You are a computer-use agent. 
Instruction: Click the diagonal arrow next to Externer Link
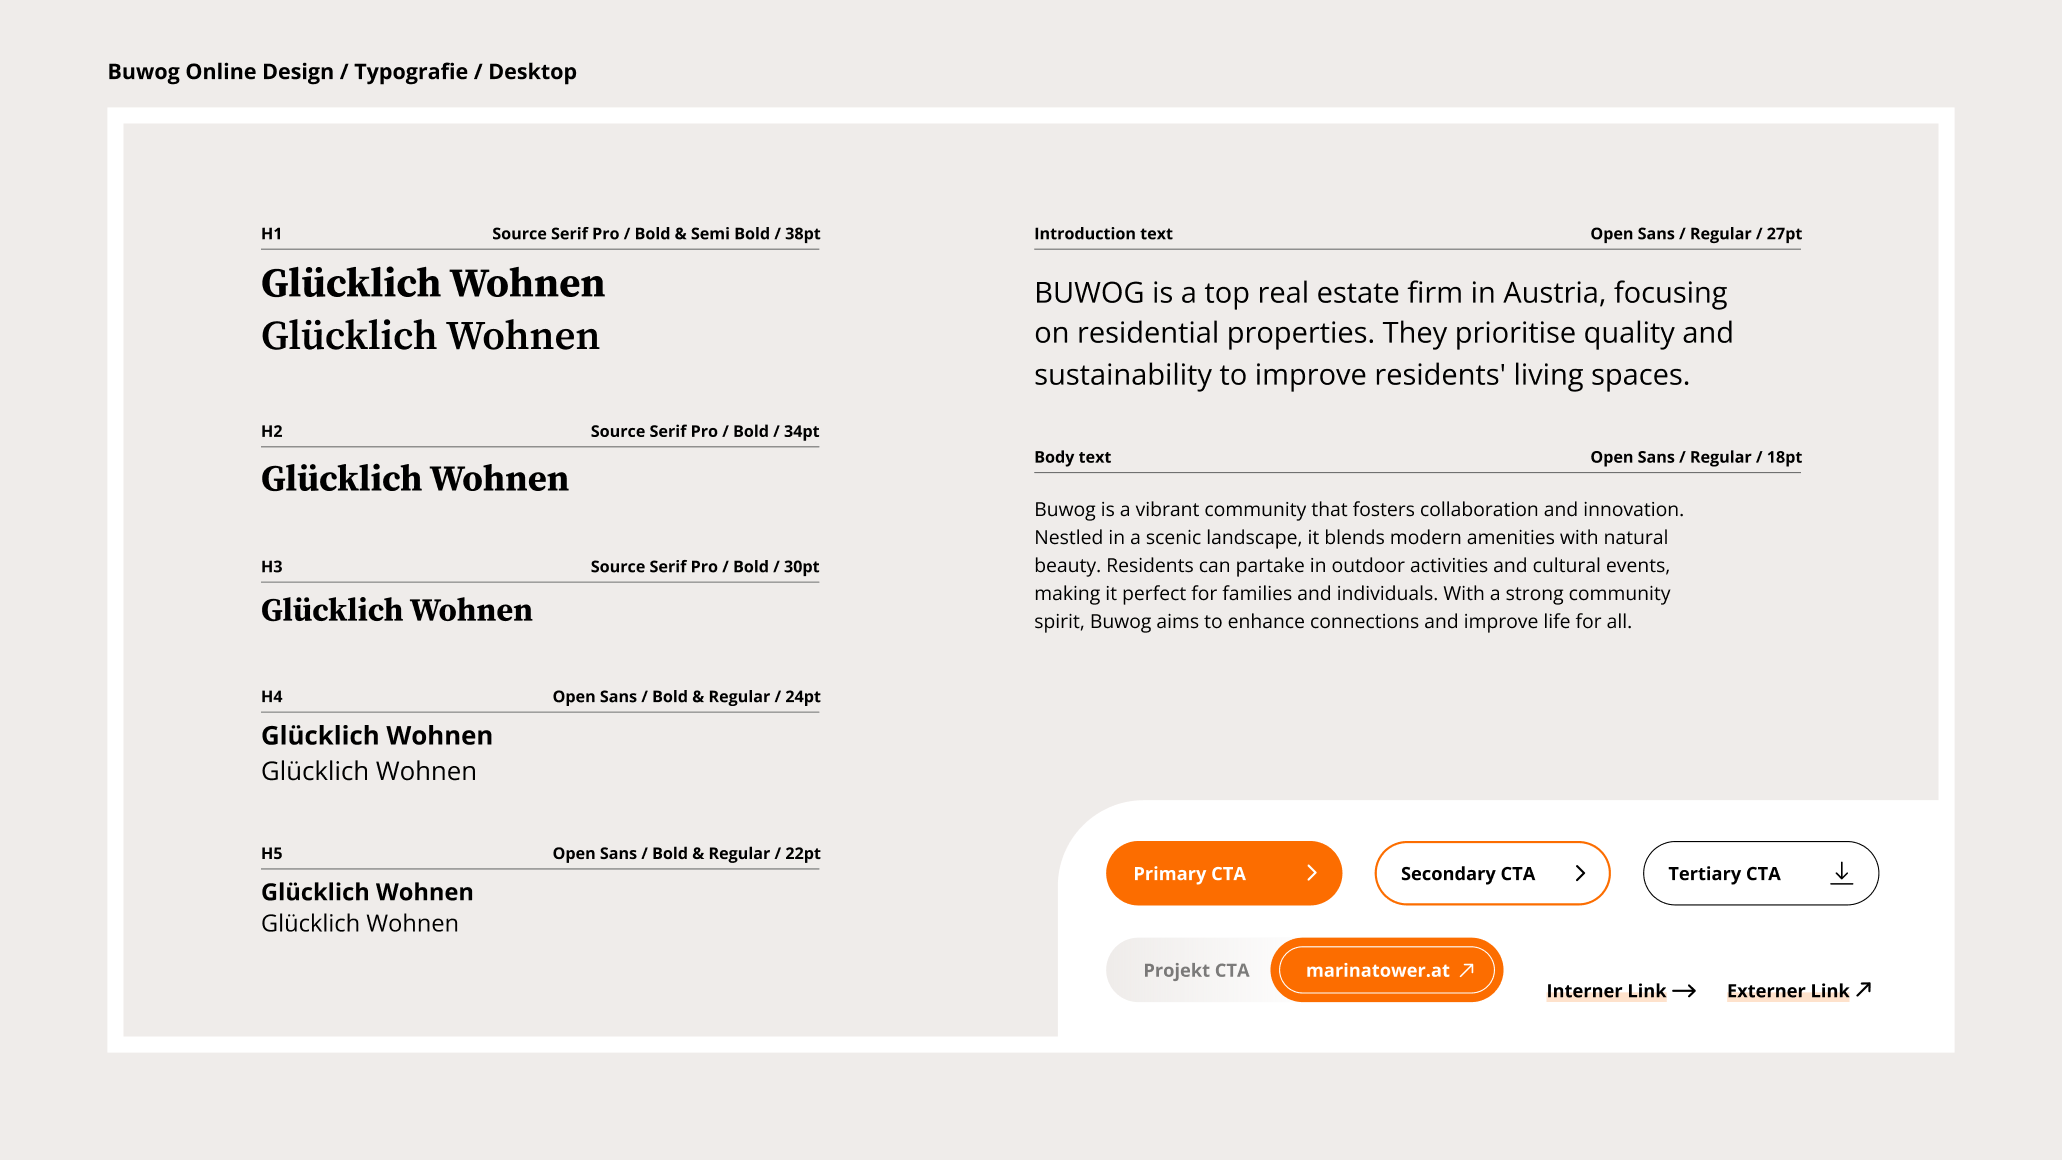[x=1863, y=989]
